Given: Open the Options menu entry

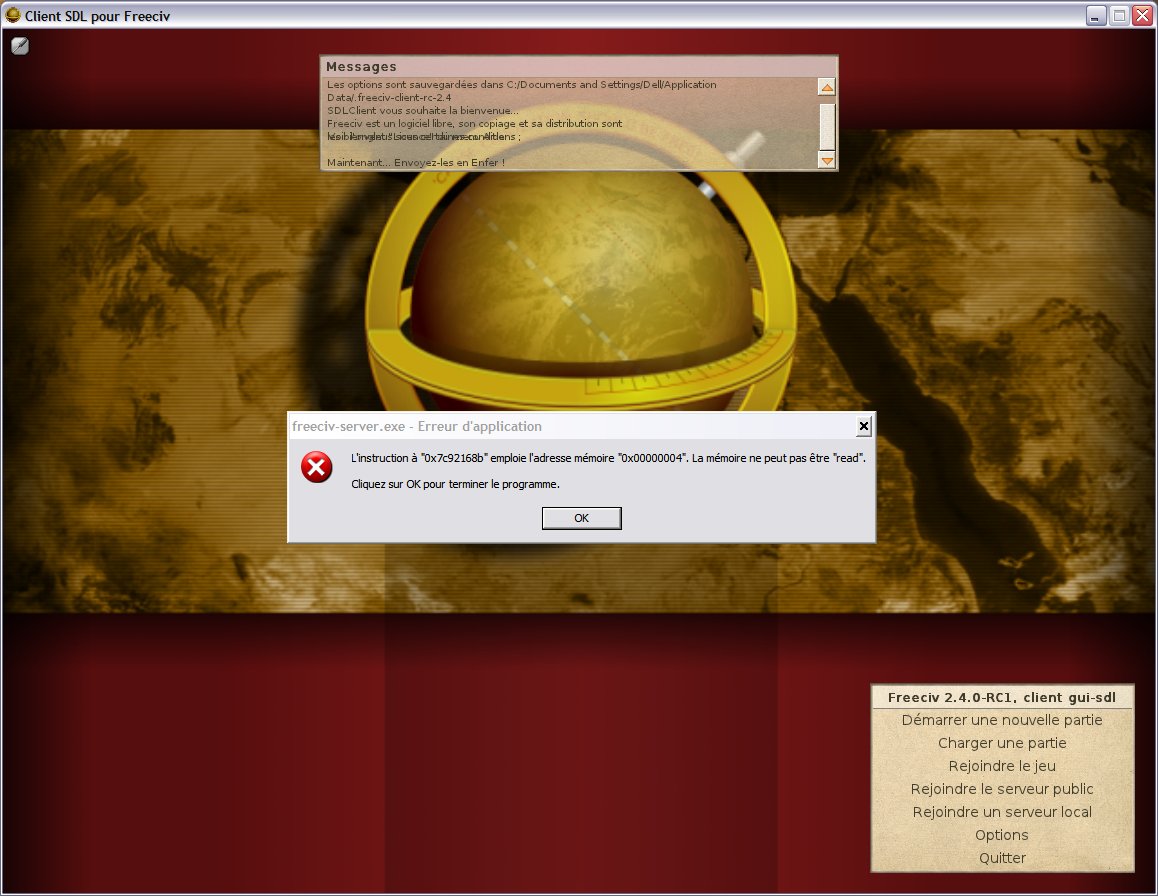Looking at the screenshot, I should coord(1001,835).
